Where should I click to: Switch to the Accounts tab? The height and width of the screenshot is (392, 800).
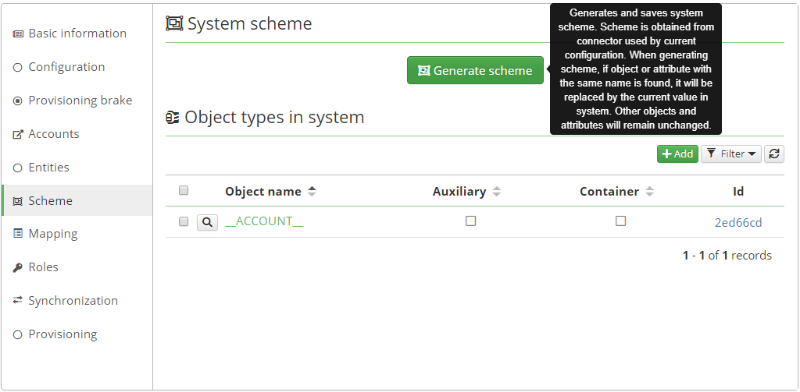pos(77,134)
